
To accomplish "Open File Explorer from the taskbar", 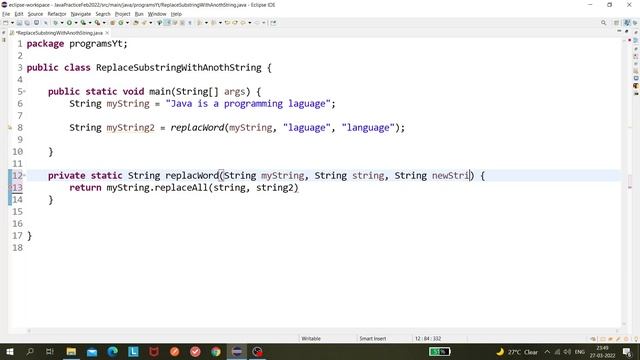I will pos(71,351).
